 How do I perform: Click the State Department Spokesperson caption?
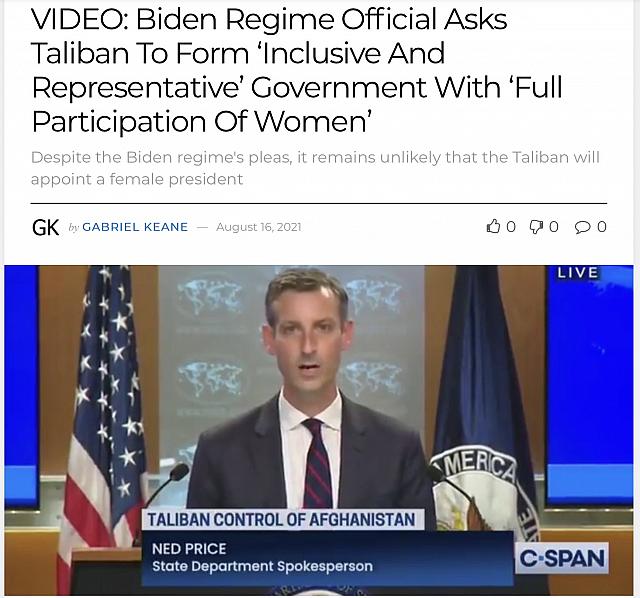click(262, 567)
